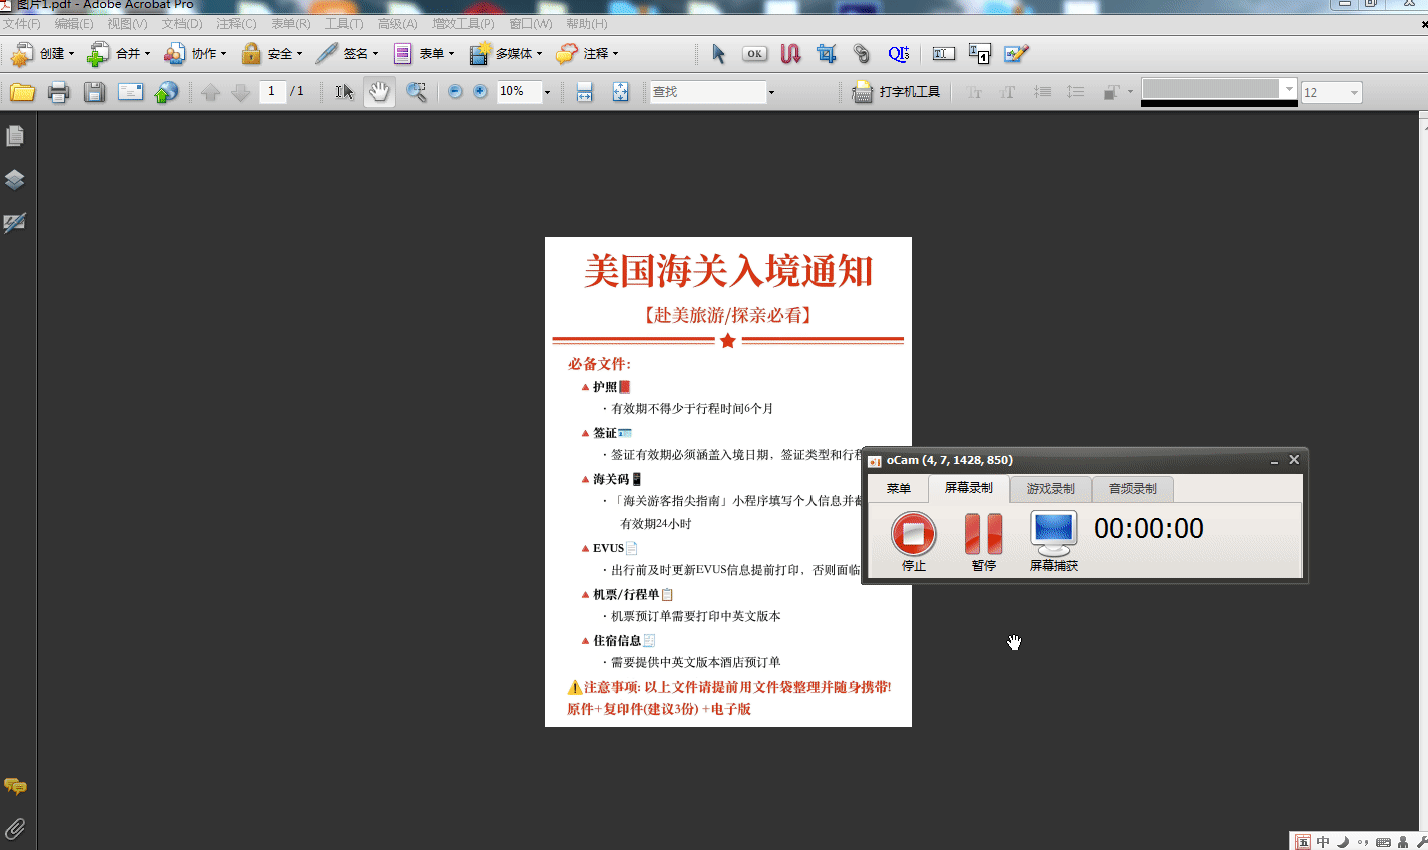Open the 文档(D) menu
Screen dimensions: 1428x850
(x=181, y=23)
